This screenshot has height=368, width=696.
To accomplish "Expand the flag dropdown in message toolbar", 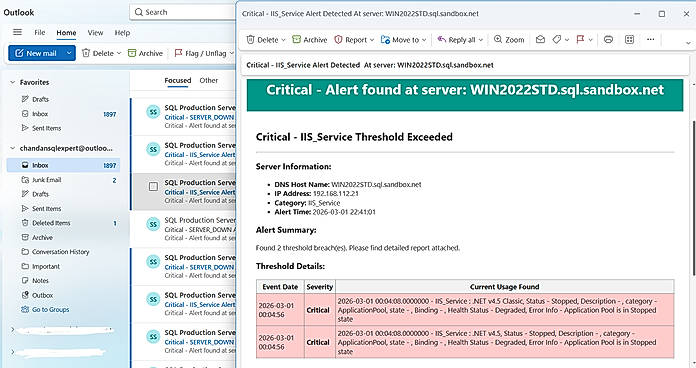I will 590,40.
